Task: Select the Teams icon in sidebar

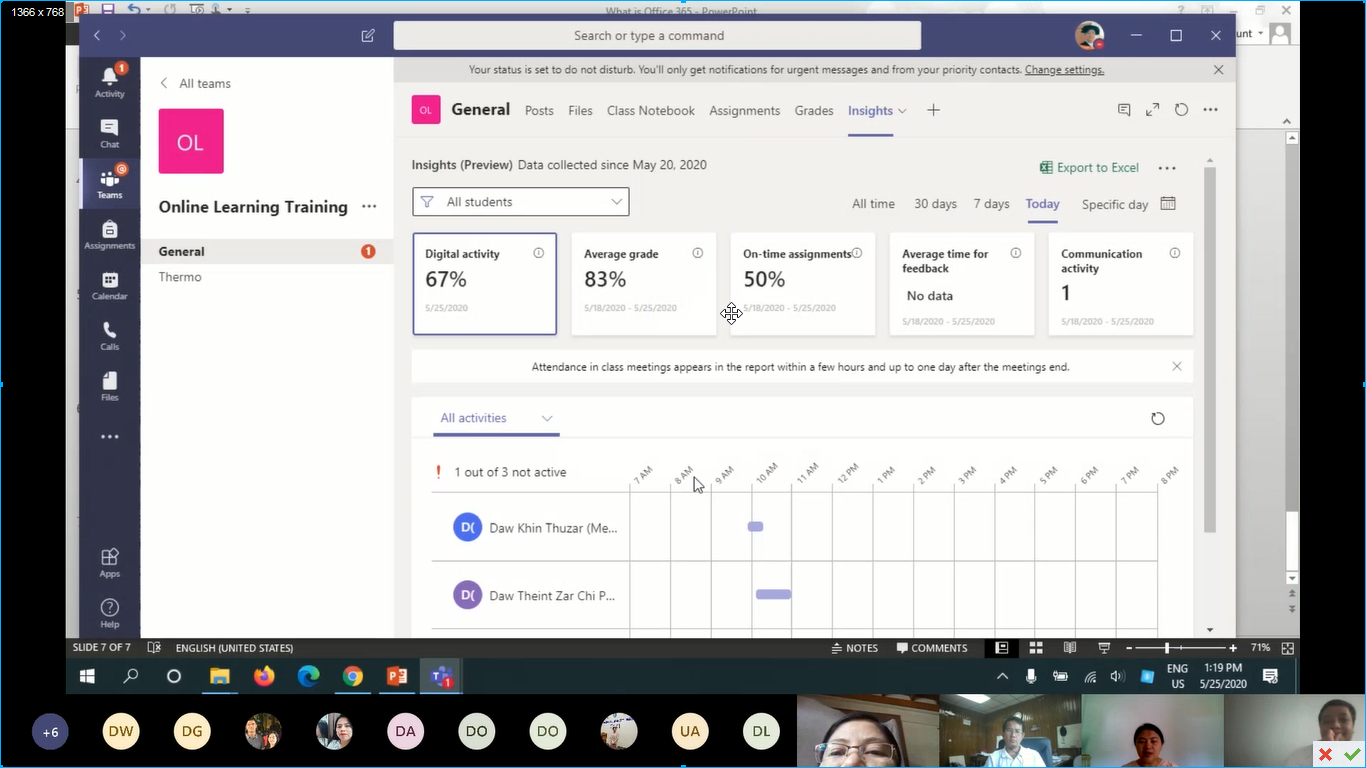Action: point(110,184)
